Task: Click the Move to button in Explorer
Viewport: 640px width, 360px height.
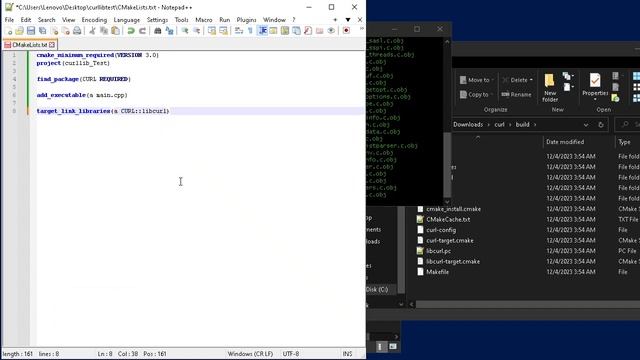Action: click(x=476, y=80)
